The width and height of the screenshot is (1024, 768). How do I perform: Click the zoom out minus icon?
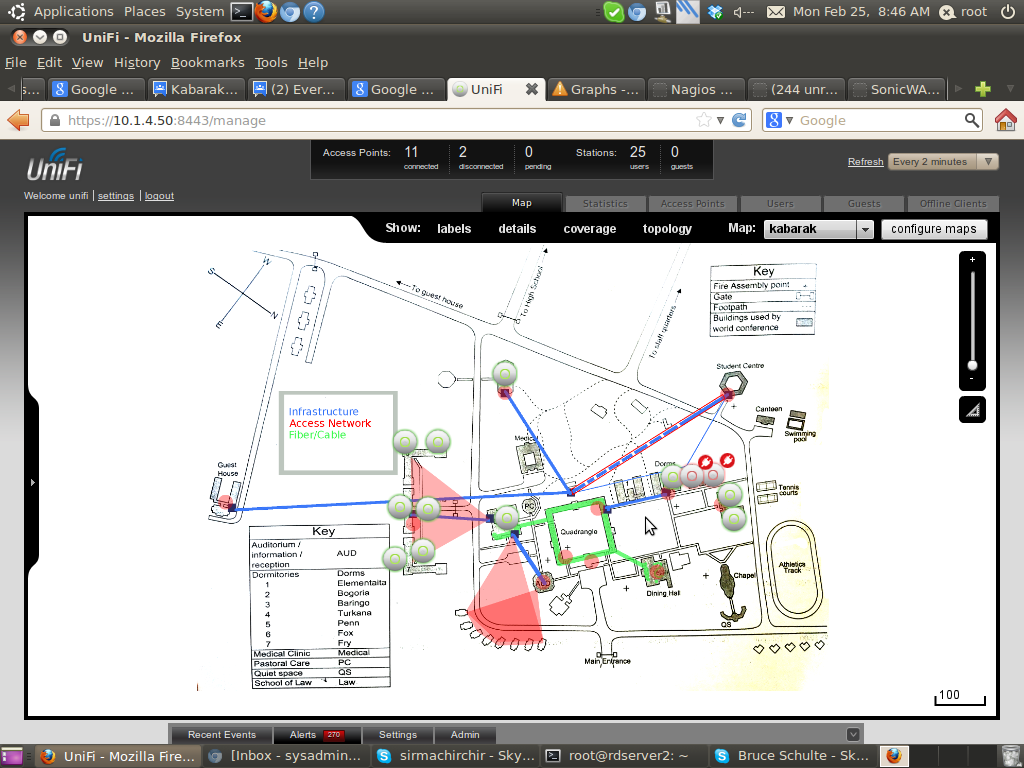972,379
